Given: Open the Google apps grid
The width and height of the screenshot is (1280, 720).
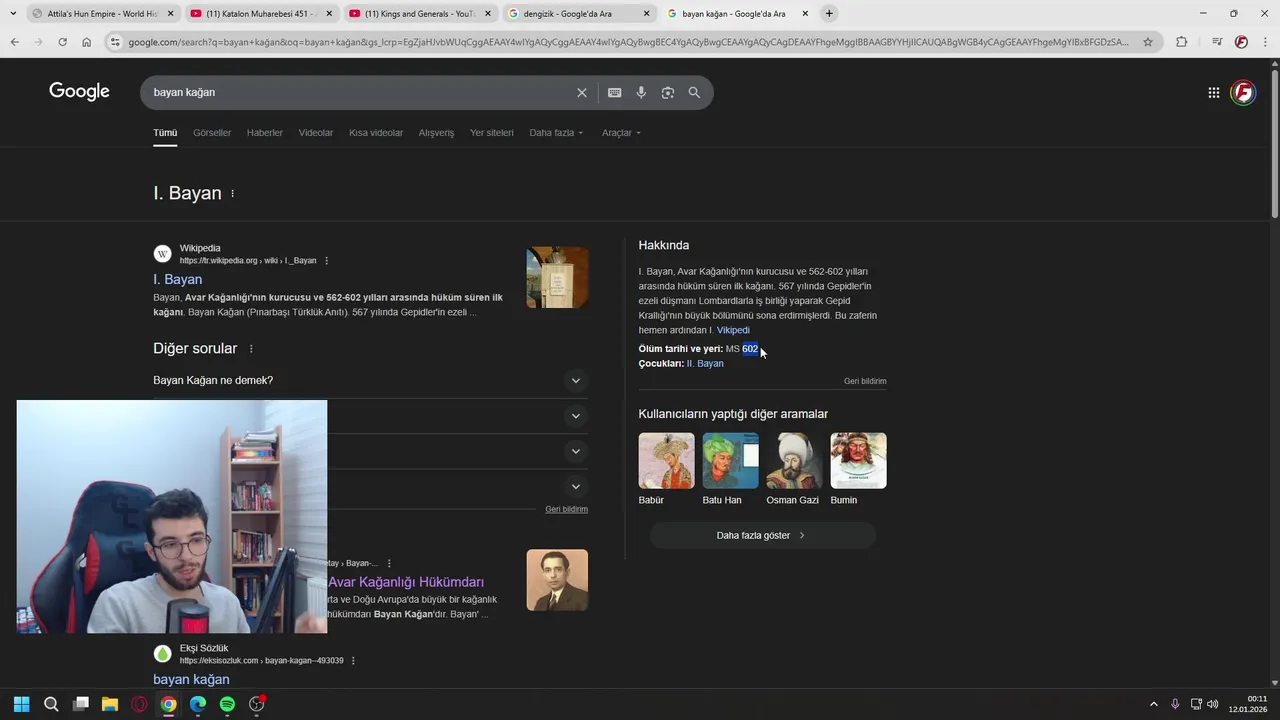Looking at the screenshot, I should [x=1213, y=92].
